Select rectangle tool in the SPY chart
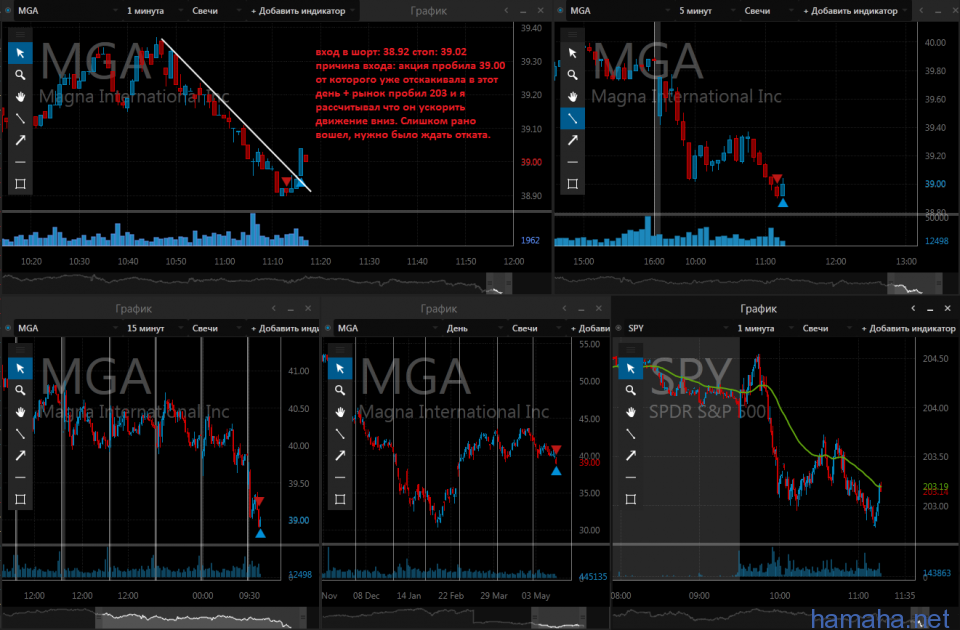Viewport: 960px width, 630px height. 631,499
